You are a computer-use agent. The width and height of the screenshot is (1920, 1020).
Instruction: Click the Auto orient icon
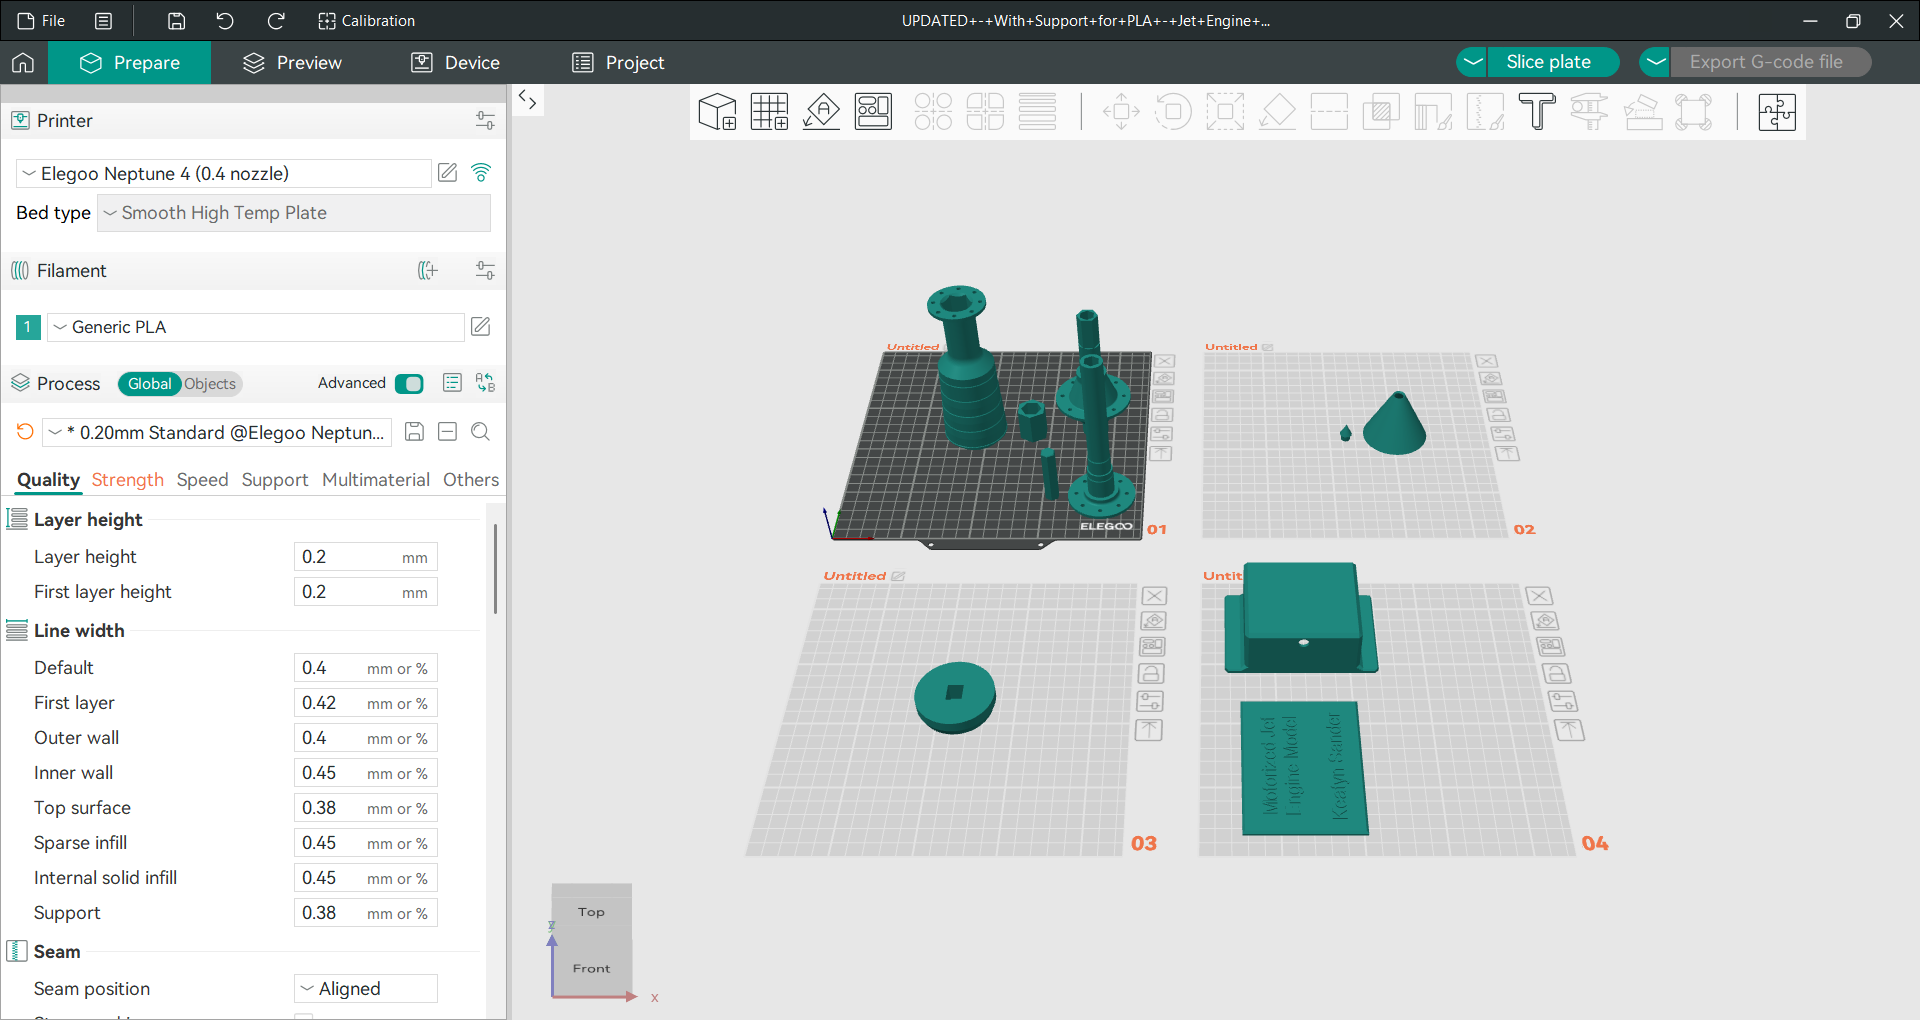tap(822, 112)
